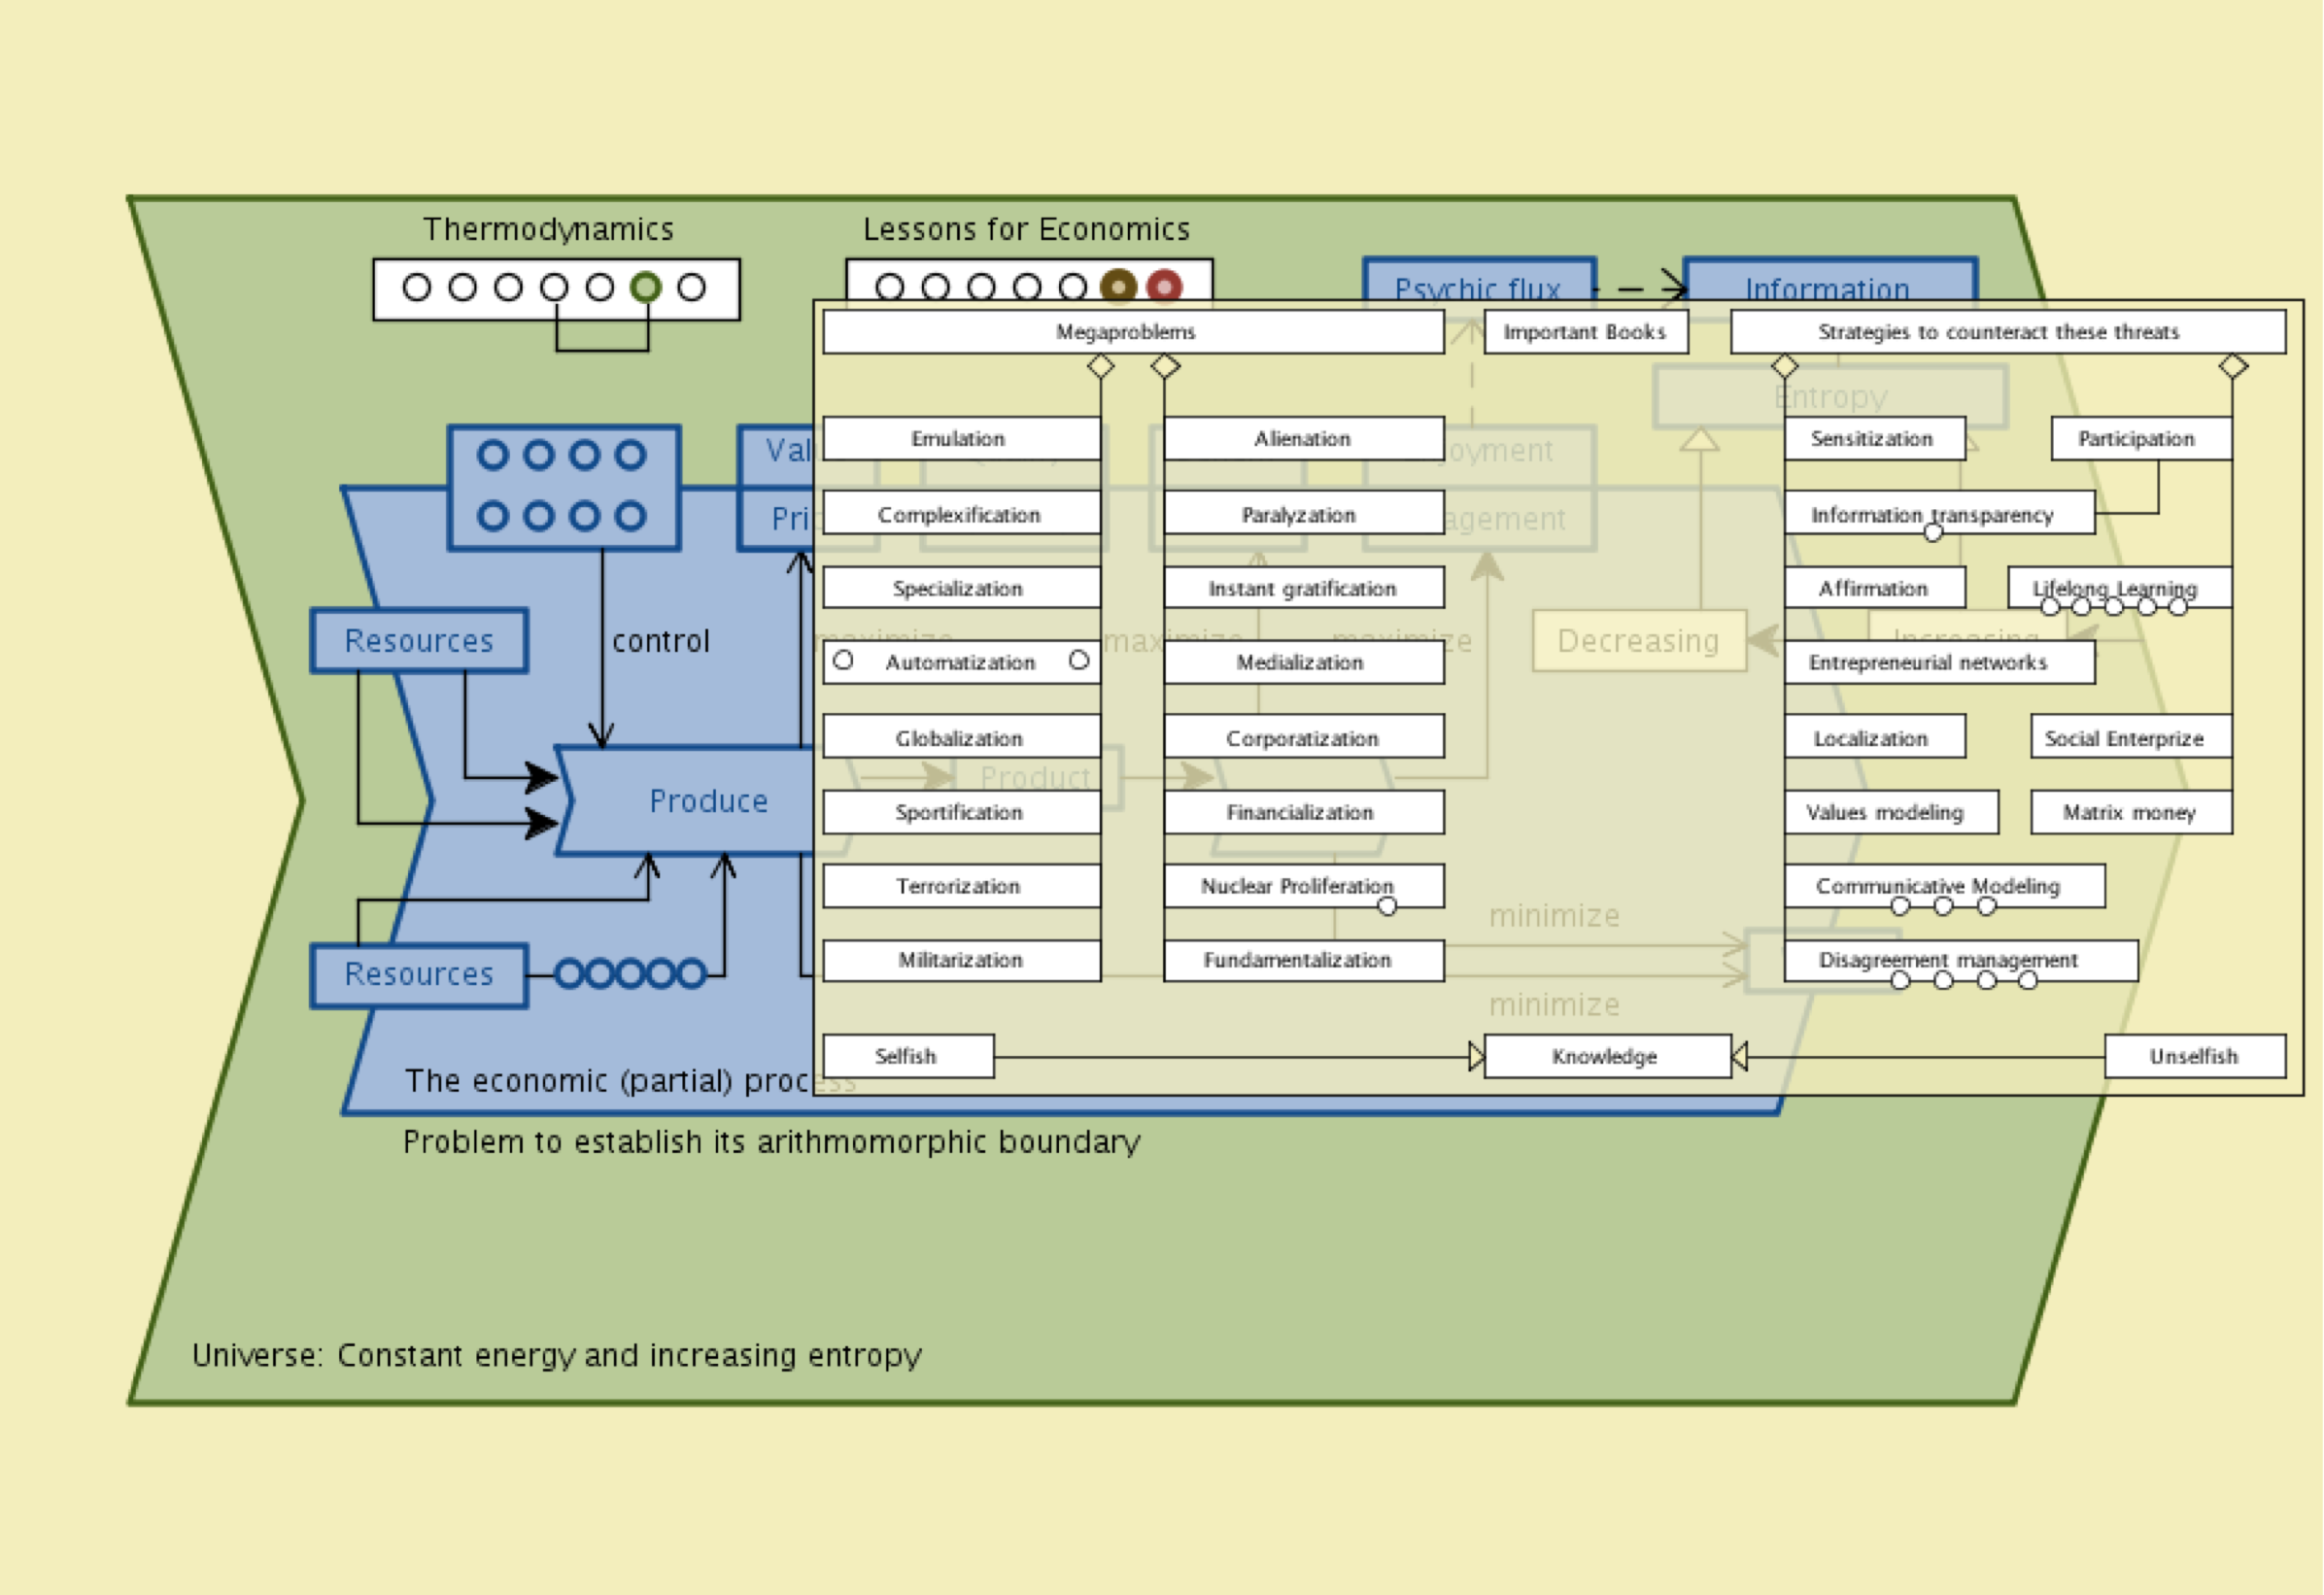Click the circle on Nuclear Proliferation box

pos(1387,906)
